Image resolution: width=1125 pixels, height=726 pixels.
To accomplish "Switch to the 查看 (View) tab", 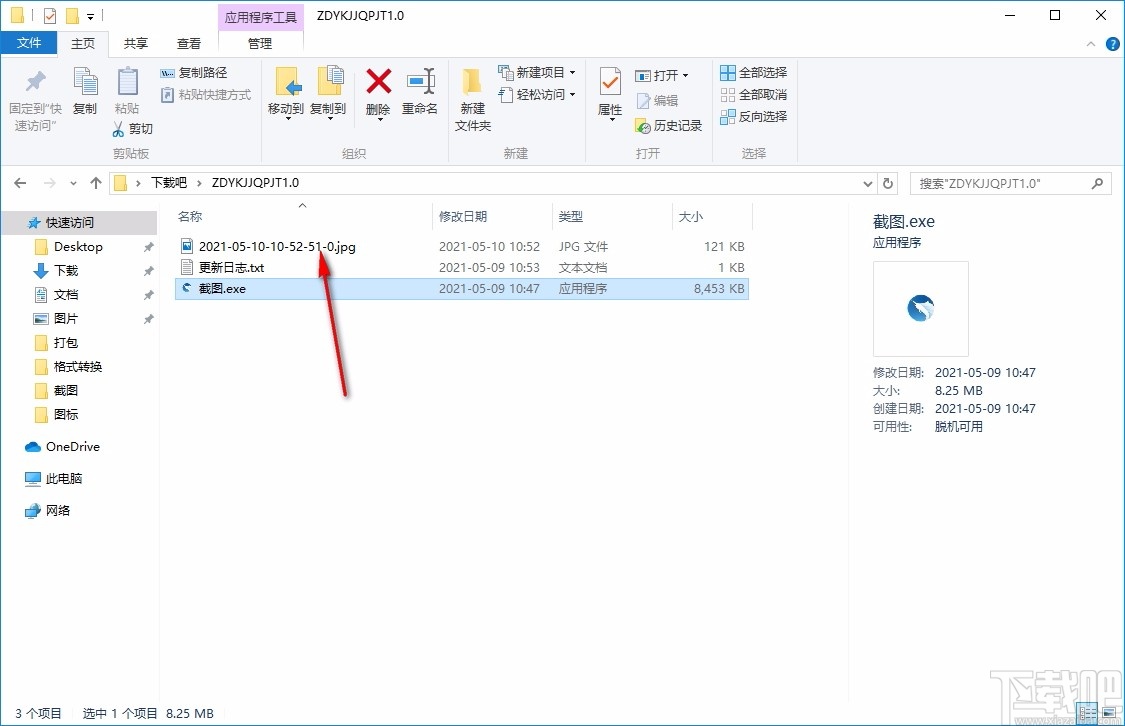I will pyautogui.click(x=189, y=43).
